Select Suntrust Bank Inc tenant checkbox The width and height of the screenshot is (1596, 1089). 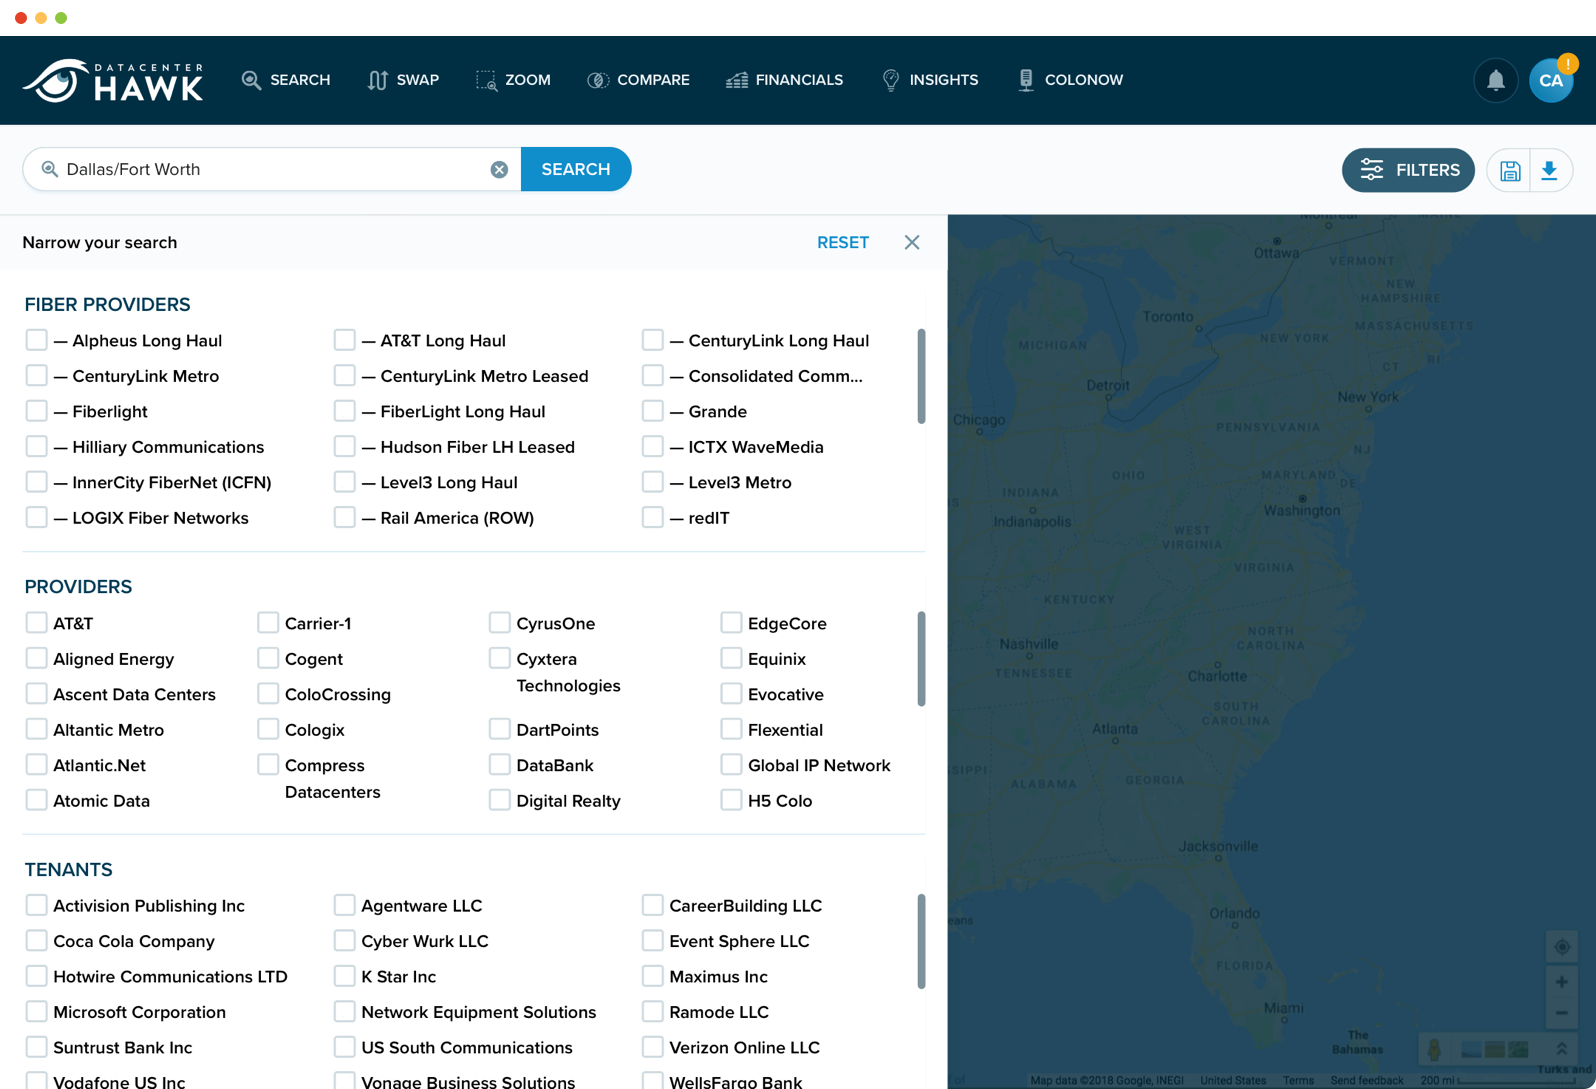(x=36, y=1047)
